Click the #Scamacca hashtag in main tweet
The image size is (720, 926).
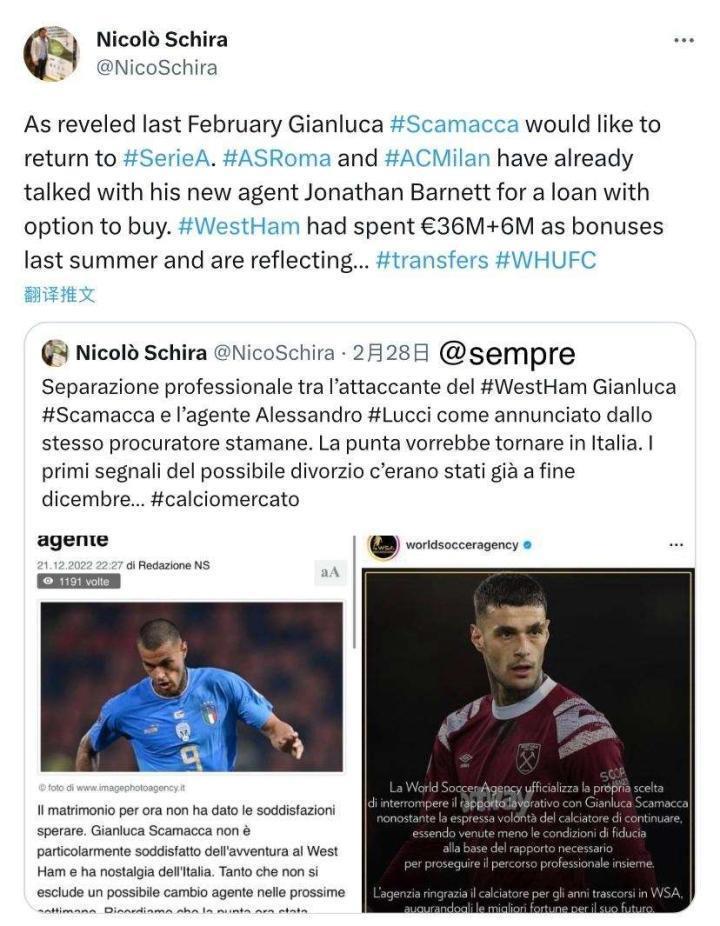coord(454,125)
